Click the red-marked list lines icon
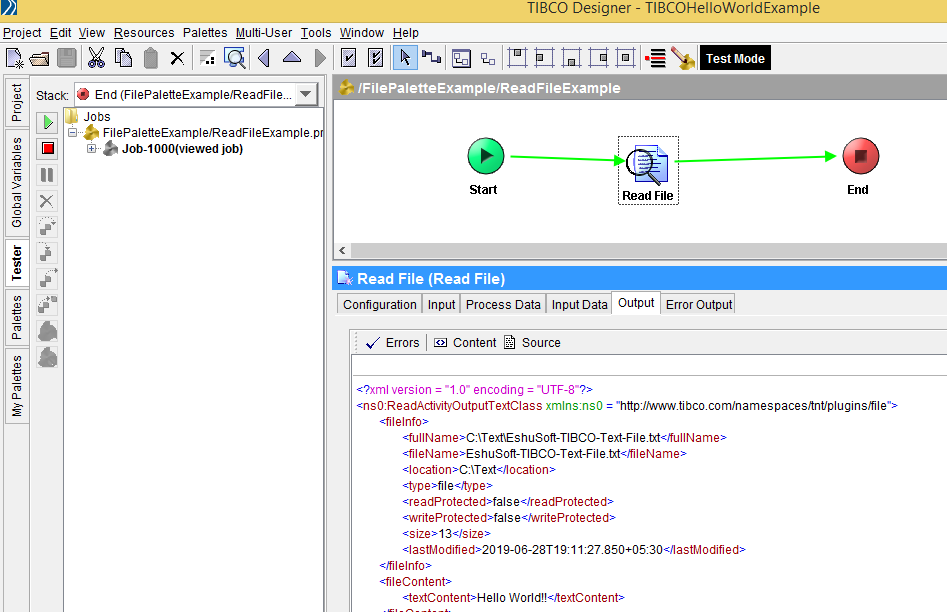This screenshot has width=947, height=612. [655, 59]
